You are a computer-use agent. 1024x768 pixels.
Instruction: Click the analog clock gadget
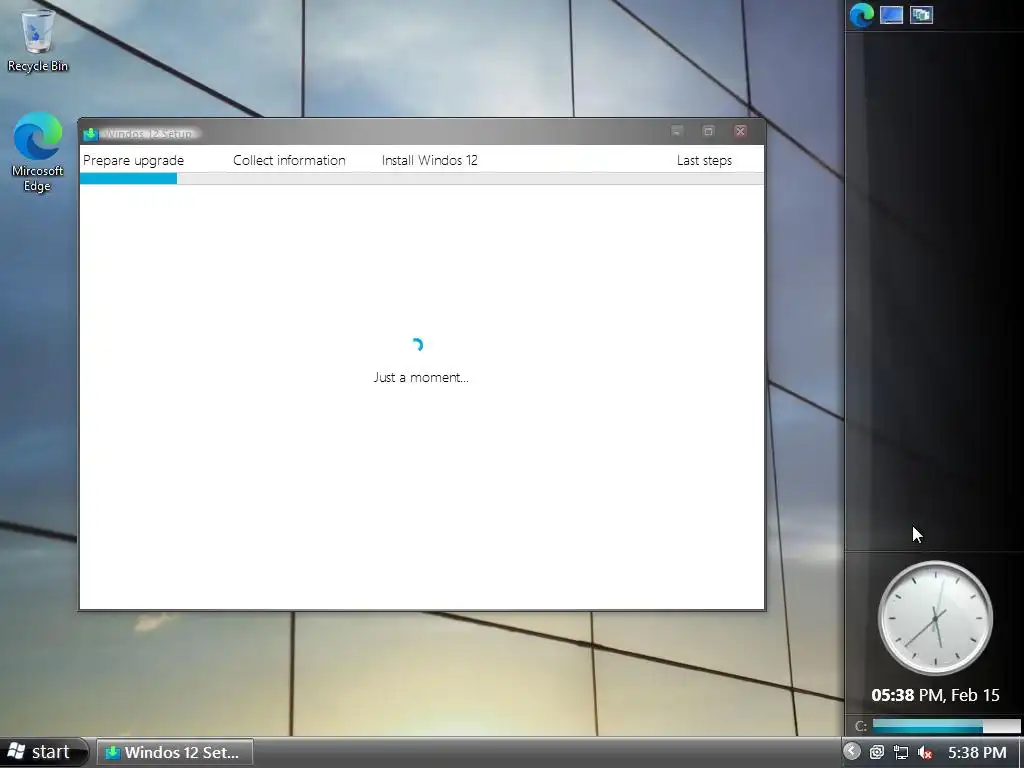[935, 618]
